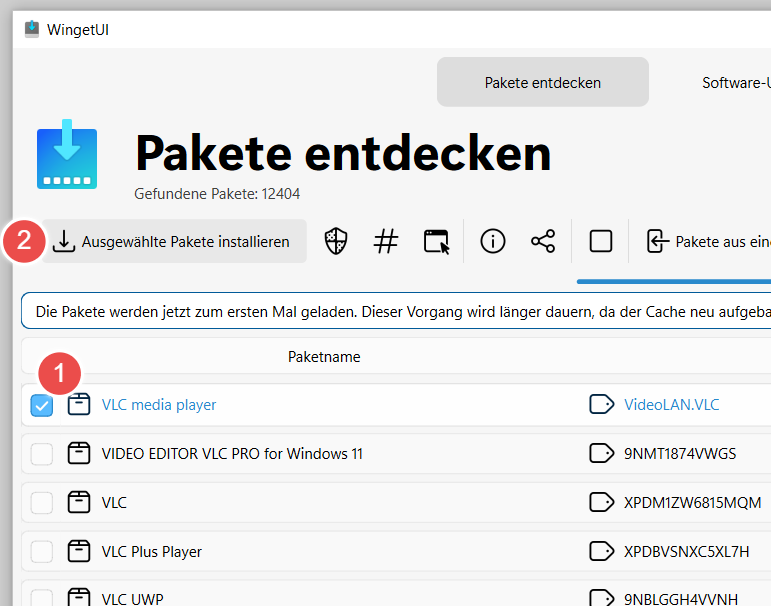
Task: Click 9NBLGGH4VVNH package ID
Action: [681, 599]
